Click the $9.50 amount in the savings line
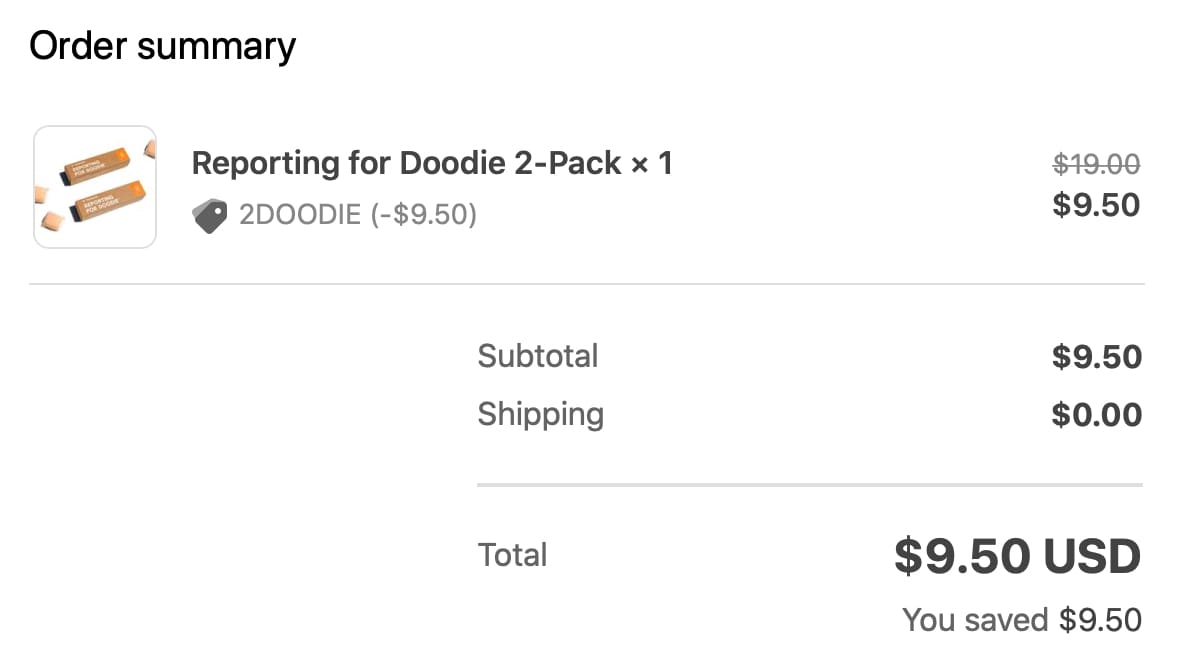The width and height of the screenshot is (1192, 670). [x=1100, y=620]
